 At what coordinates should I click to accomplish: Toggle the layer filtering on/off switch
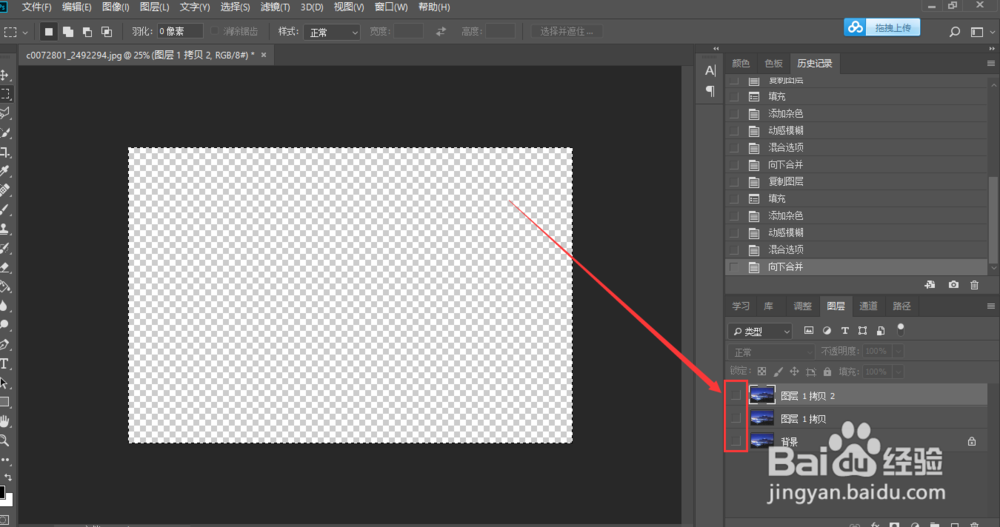(901, 329)
